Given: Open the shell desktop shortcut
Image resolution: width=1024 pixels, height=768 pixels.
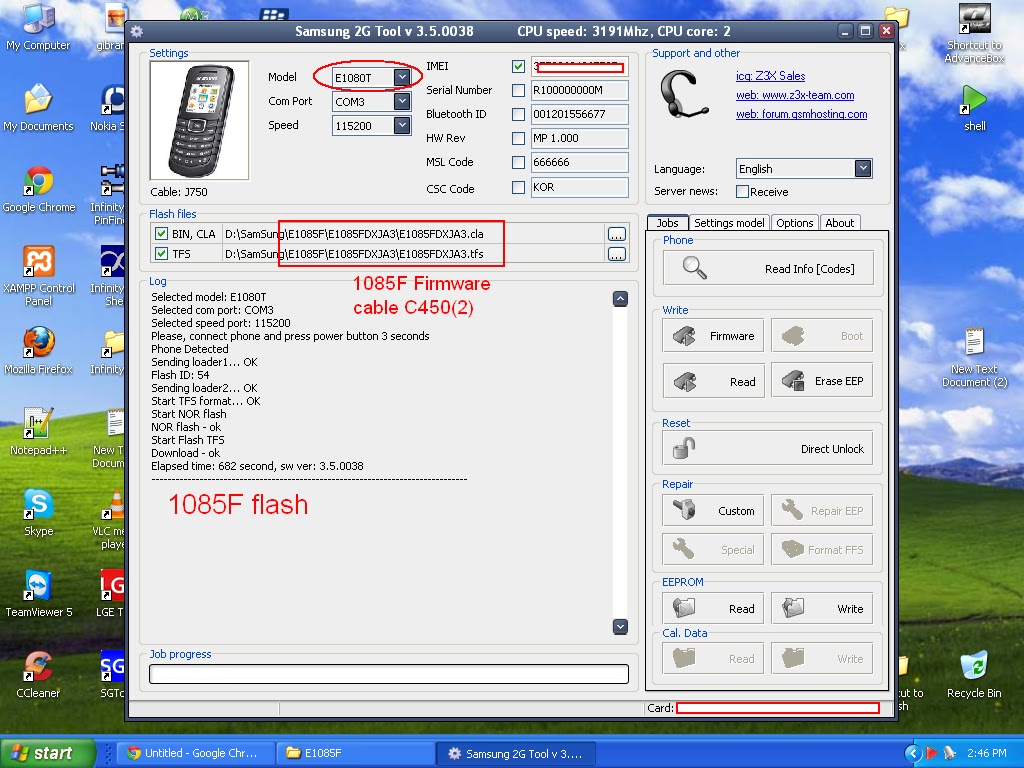Looking at the screenshot, I should point(974,108).
